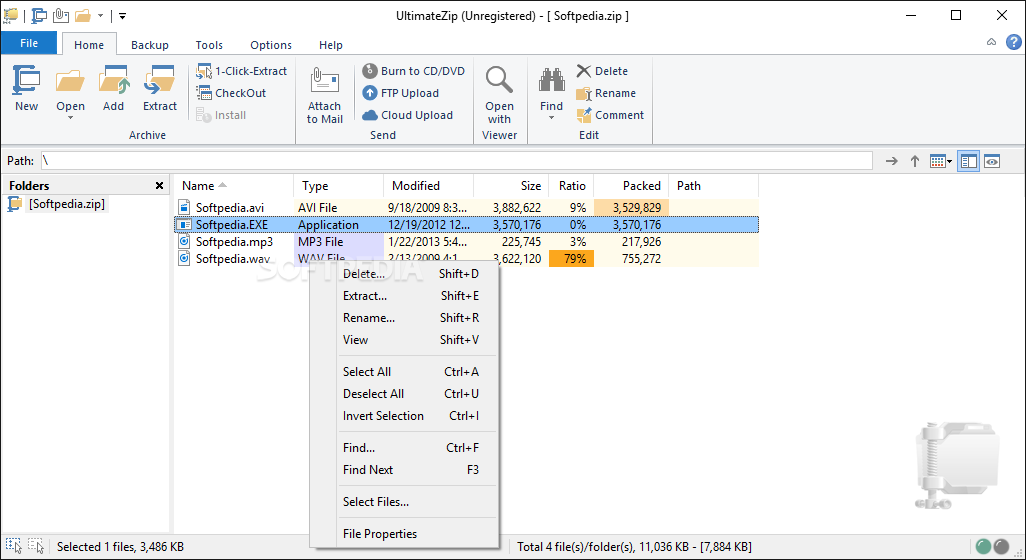Click the New archive icon

coord(26,80)
